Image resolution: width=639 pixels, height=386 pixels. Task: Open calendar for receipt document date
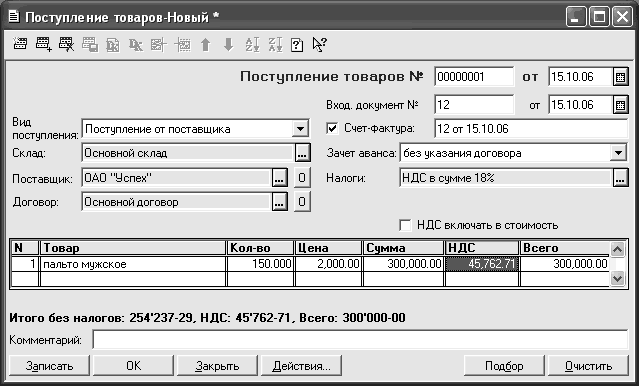coord(620,77)
